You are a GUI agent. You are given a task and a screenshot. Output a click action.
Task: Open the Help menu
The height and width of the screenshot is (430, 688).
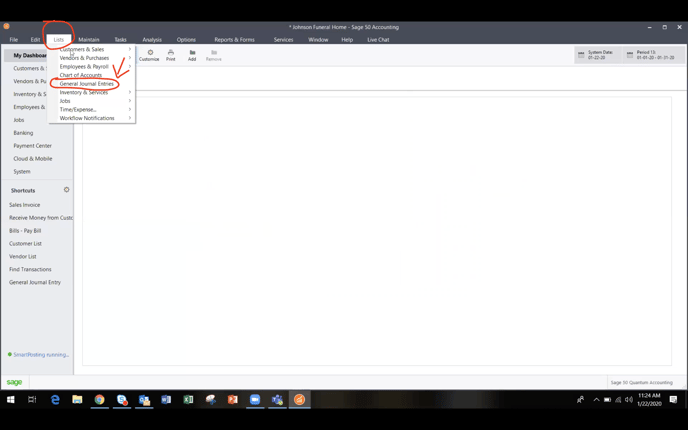[x=347, y=39]
